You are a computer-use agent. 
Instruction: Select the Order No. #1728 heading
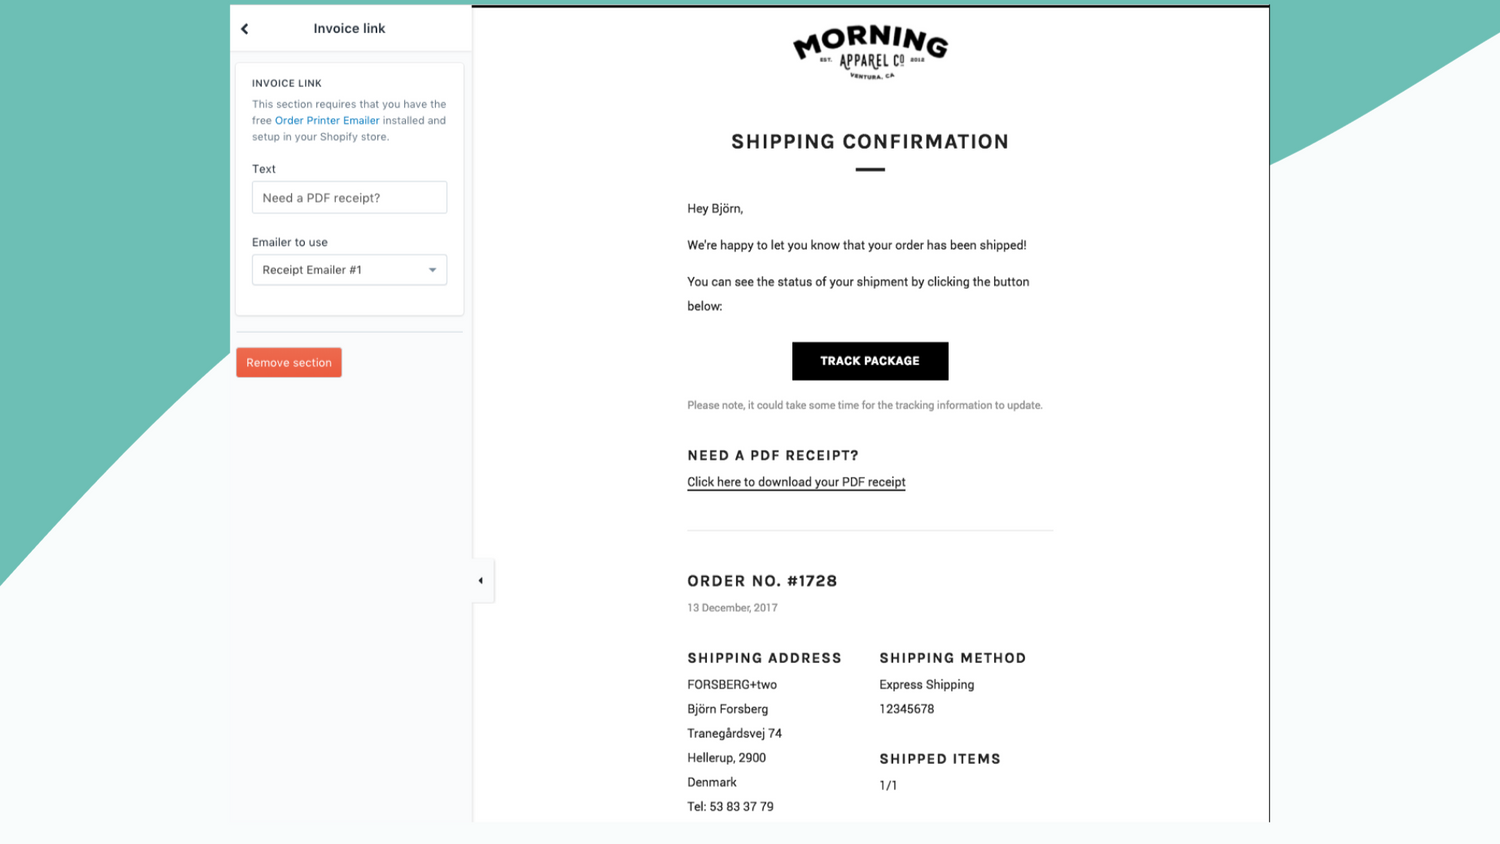[761, 580]
